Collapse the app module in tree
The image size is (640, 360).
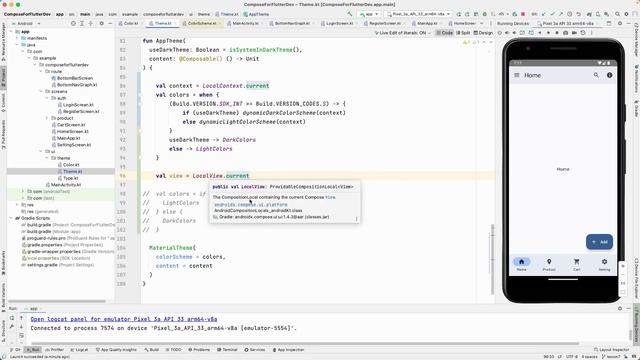pyautogui.click(x=11, y=31)
